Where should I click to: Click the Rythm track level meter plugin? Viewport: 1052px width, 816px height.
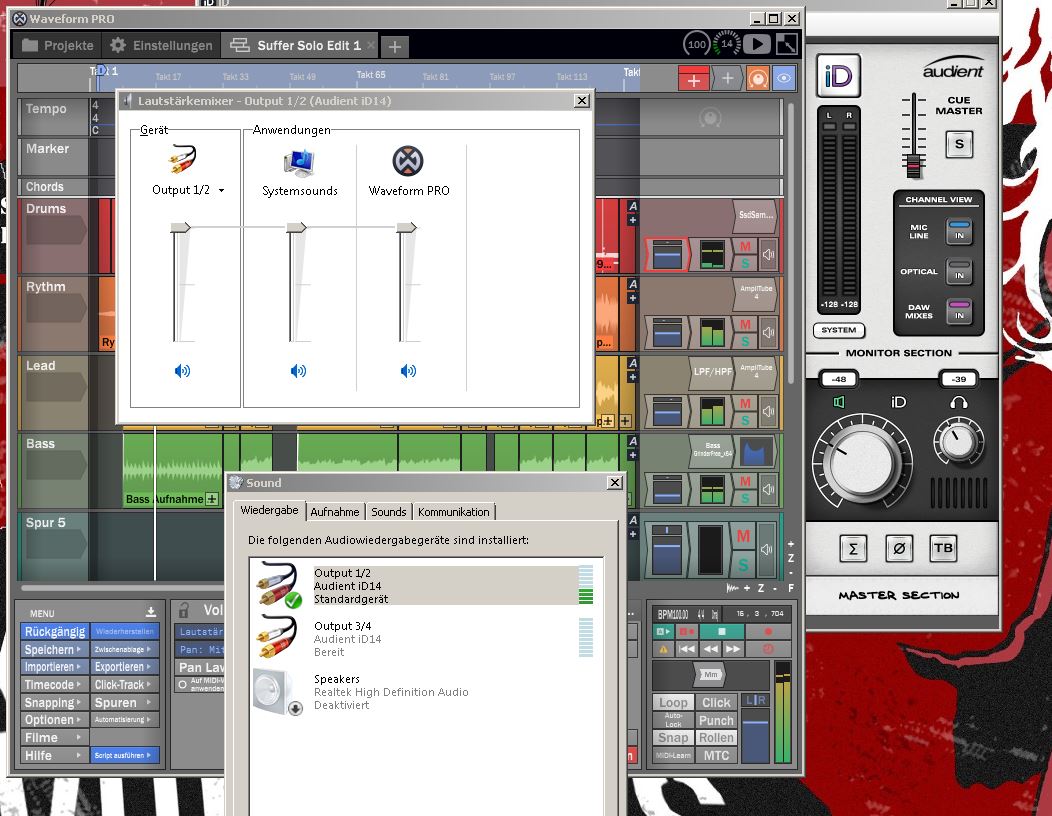coord(712,333)
